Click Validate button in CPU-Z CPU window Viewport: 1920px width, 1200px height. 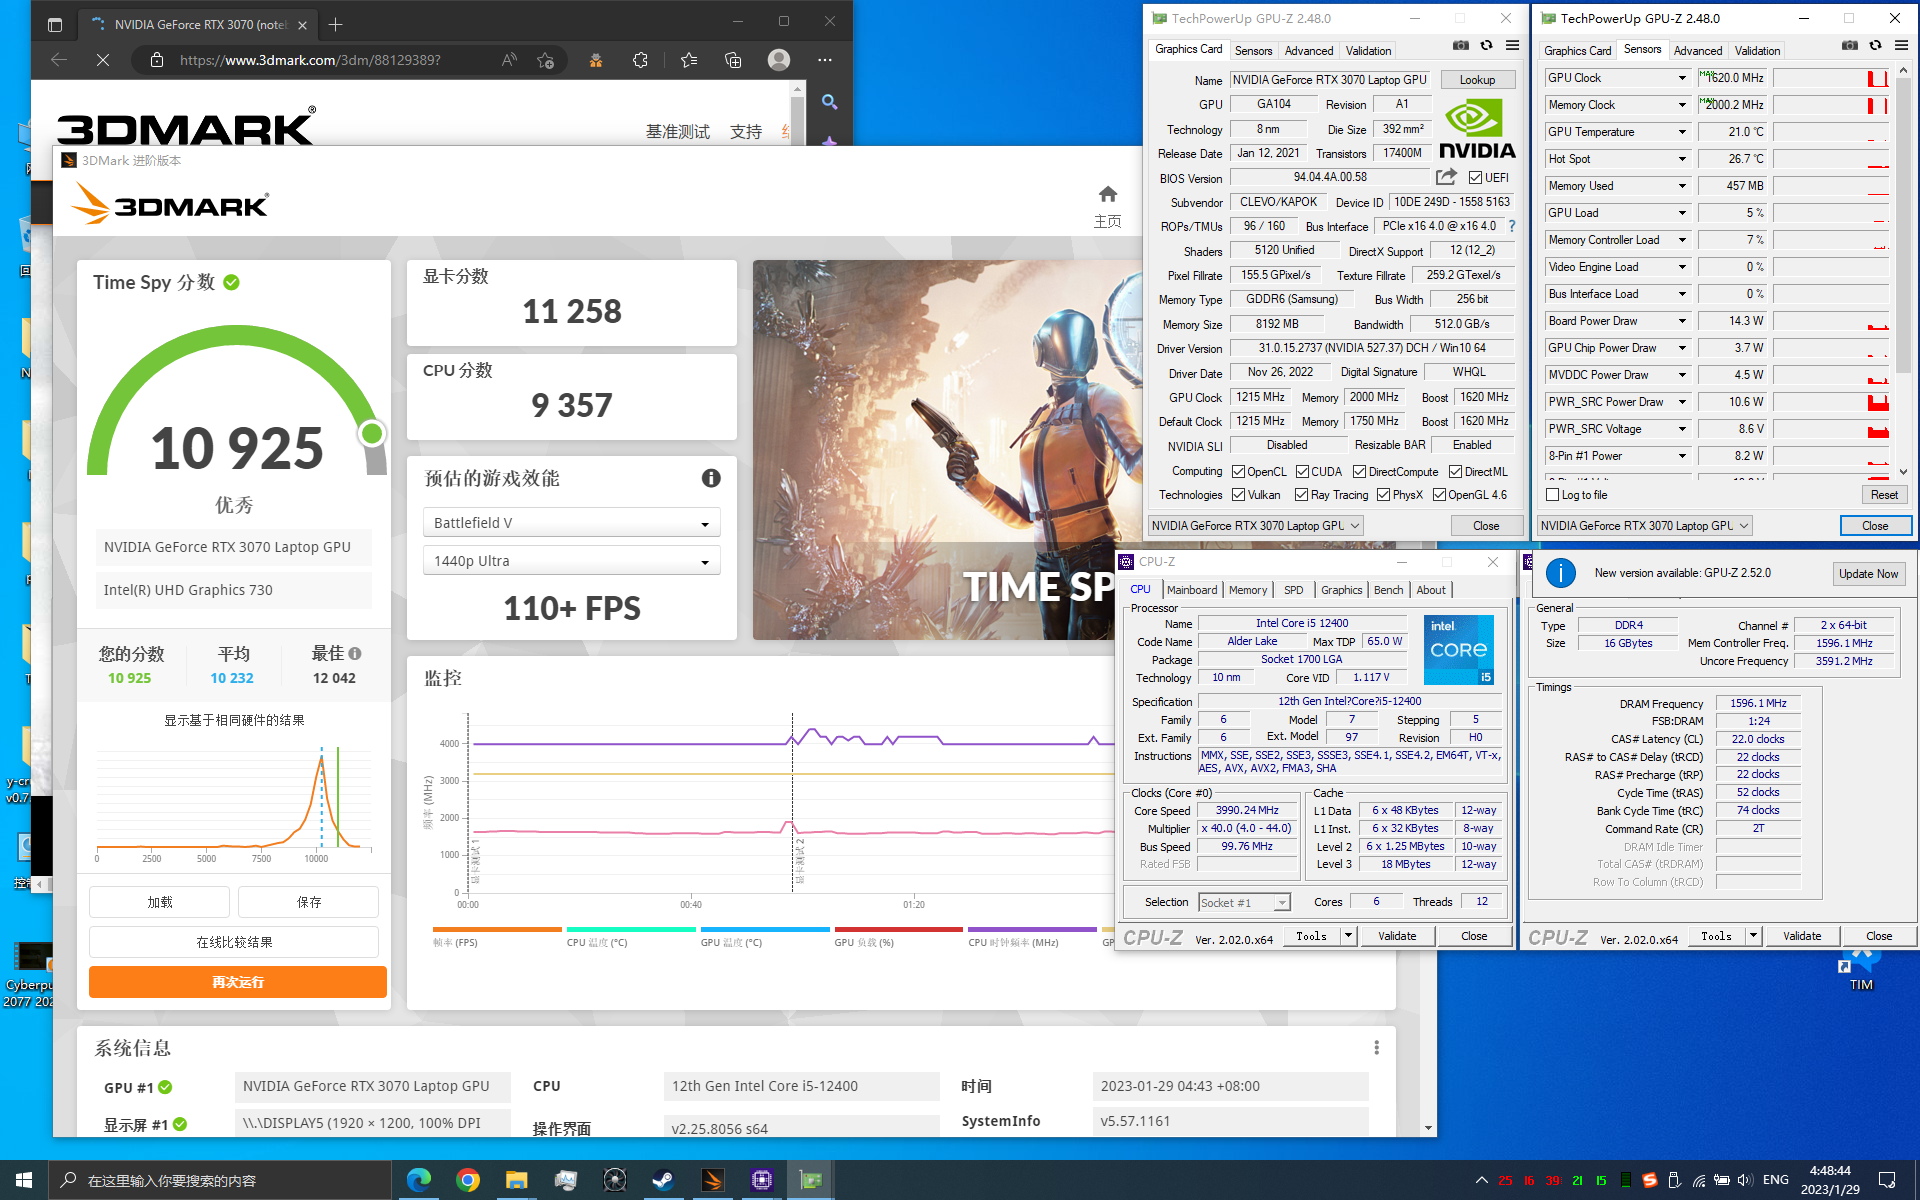click(x=1397, y=936)
